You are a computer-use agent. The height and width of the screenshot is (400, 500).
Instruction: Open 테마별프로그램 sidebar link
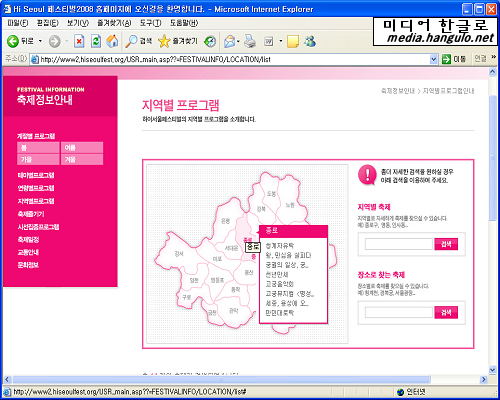tap(36, 175)
